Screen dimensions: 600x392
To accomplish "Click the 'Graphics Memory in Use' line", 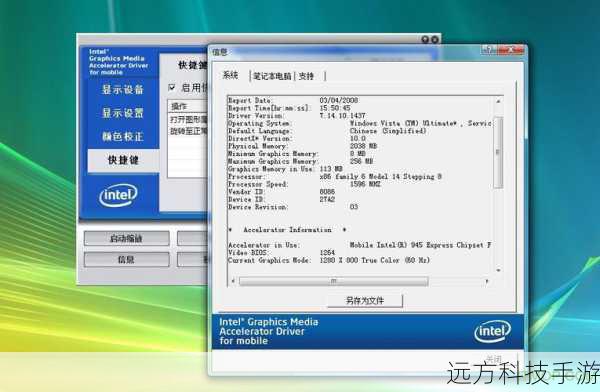I will pos(285,169).
